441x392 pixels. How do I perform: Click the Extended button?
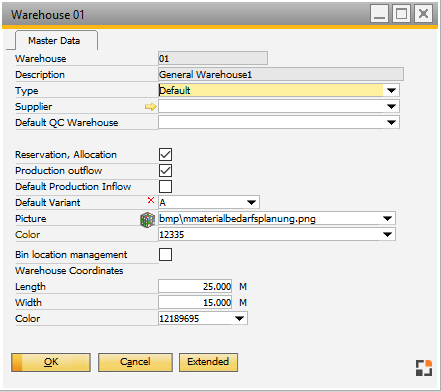(x=208, y=362)
